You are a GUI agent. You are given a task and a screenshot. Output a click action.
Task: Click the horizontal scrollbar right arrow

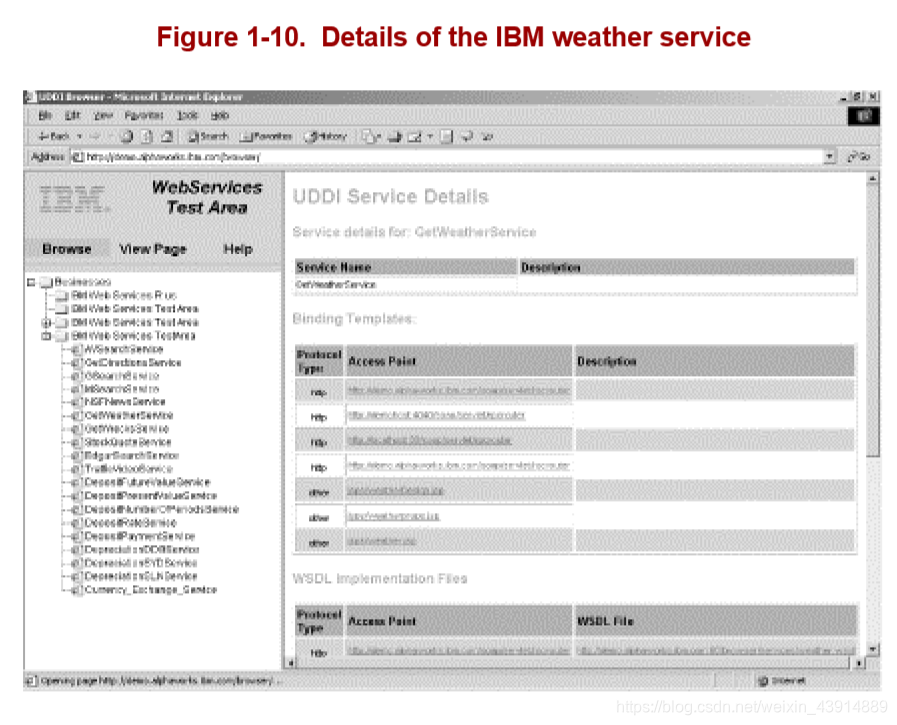pos(859,663)
